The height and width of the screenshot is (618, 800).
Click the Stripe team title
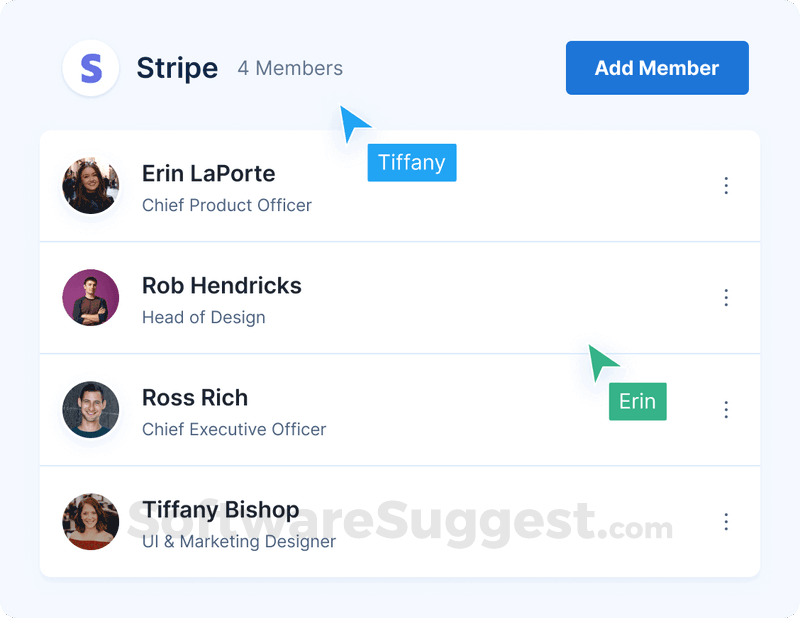coord(177,68)
